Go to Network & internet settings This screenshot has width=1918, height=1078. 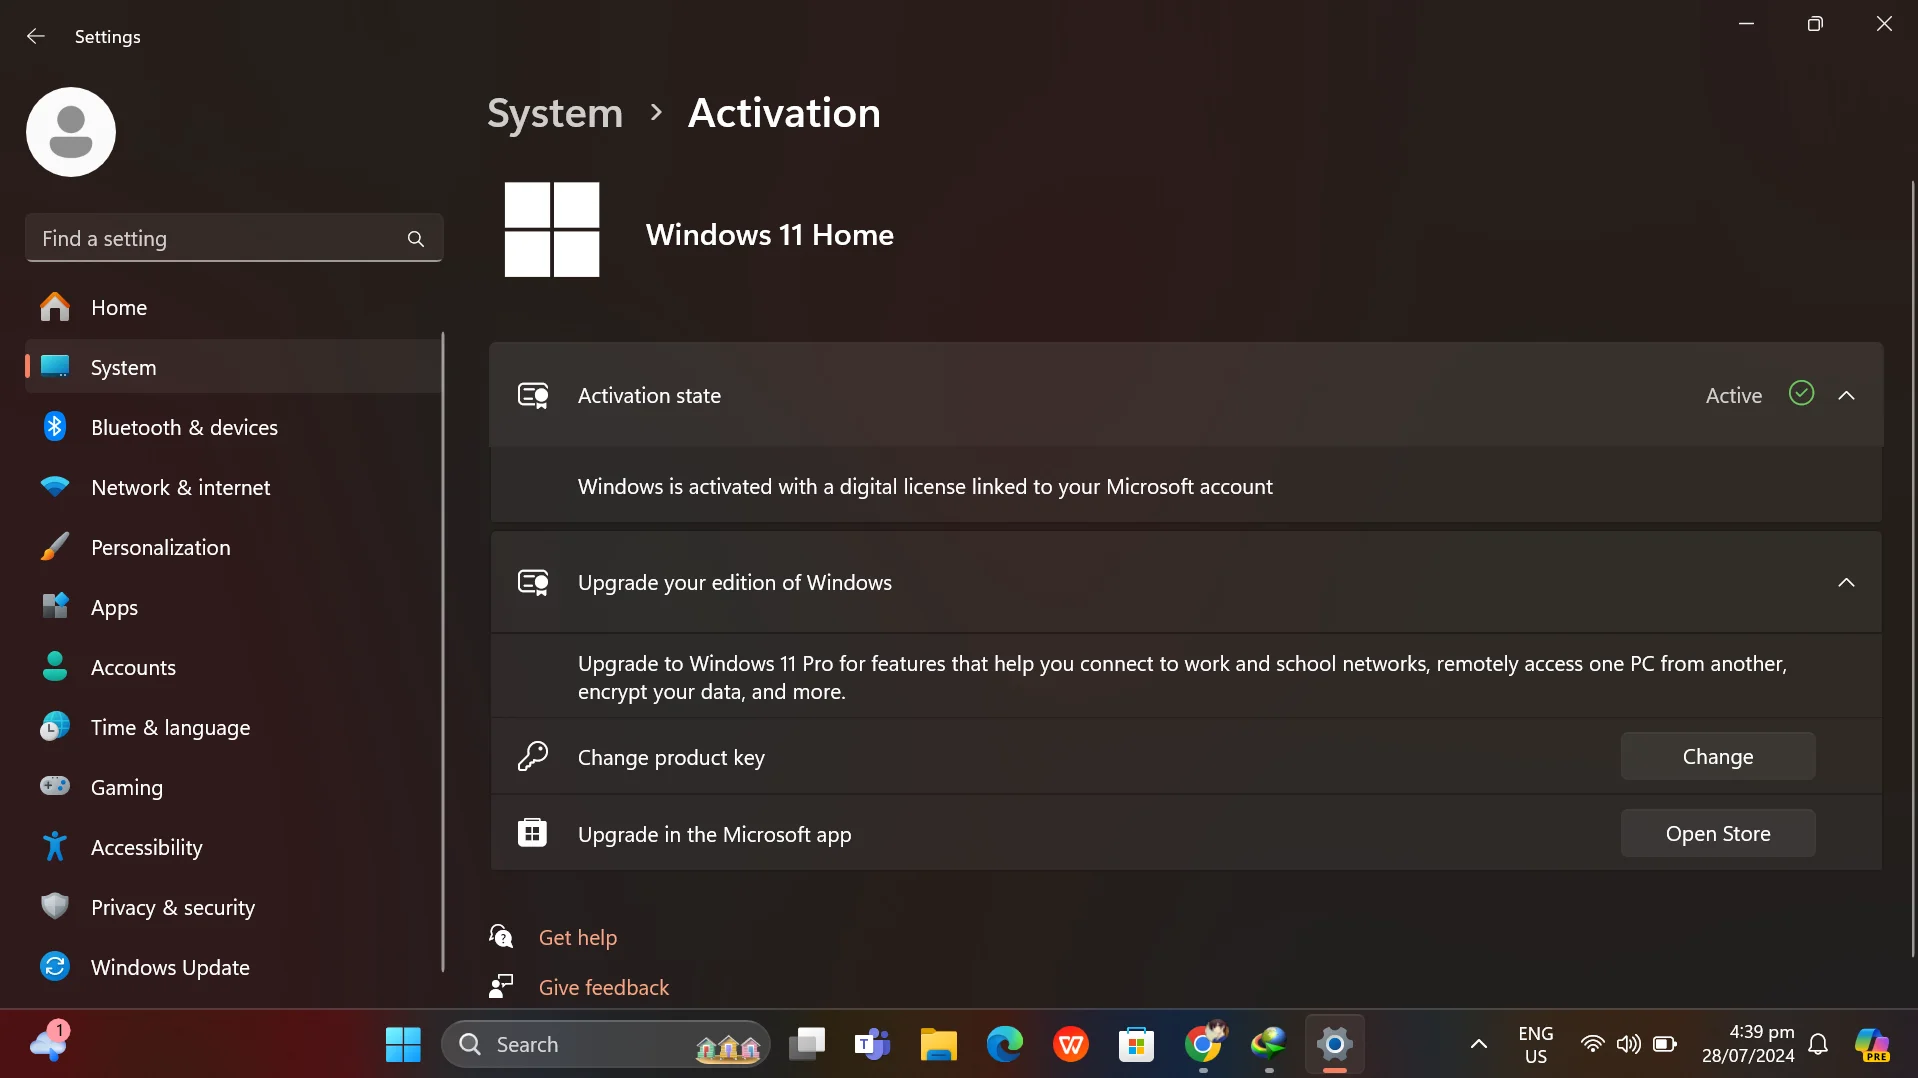tap(234, 487)
